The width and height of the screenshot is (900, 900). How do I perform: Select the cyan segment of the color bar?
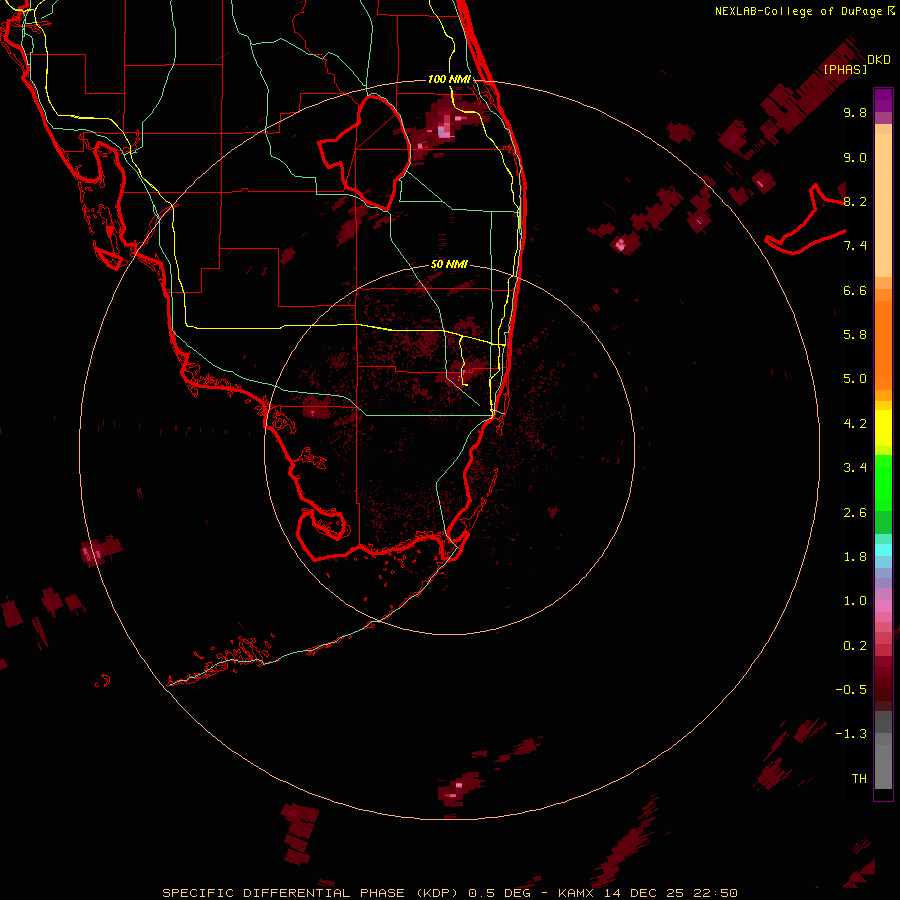(883, 550)
